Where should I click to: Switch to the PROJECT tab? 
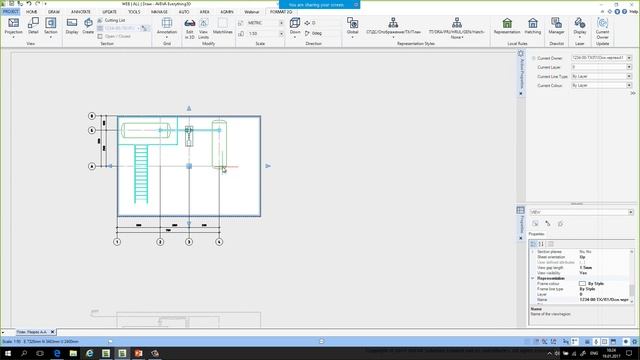11,12
